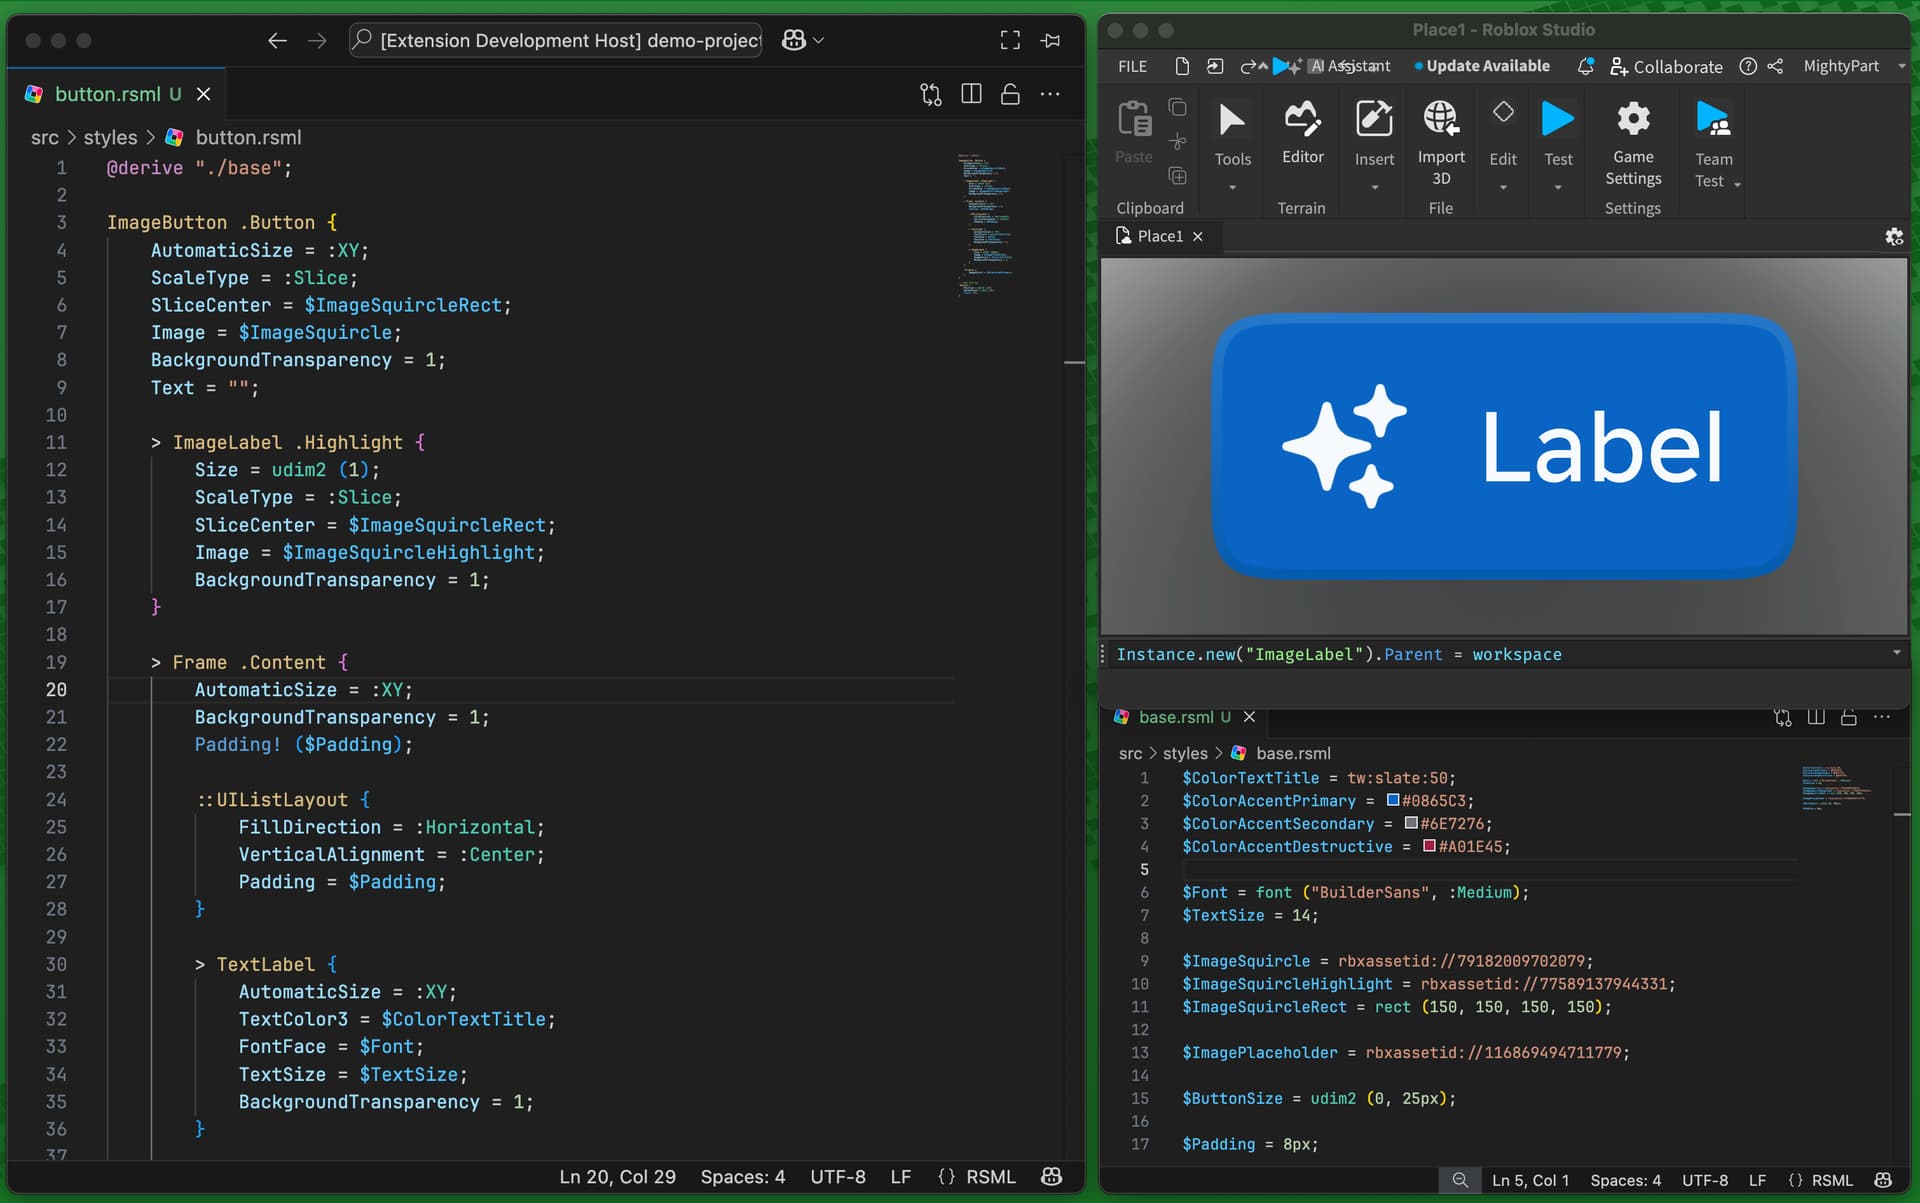This screenshot has width=1920, height=1203.
Task: Expand the command bar history dropdown
Action: (1896, 653)
